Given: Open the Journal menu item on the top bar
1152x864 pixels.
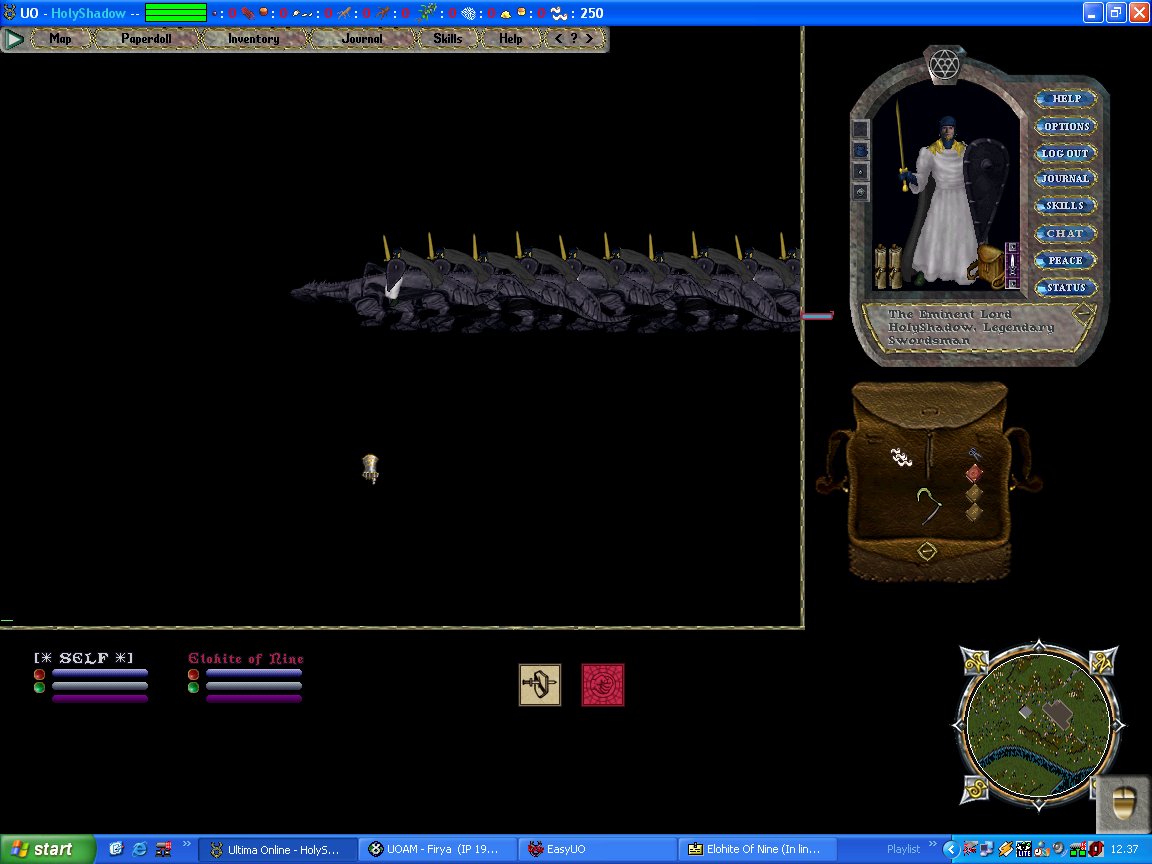Looking at the screenshot, I should tap(362, 39).
